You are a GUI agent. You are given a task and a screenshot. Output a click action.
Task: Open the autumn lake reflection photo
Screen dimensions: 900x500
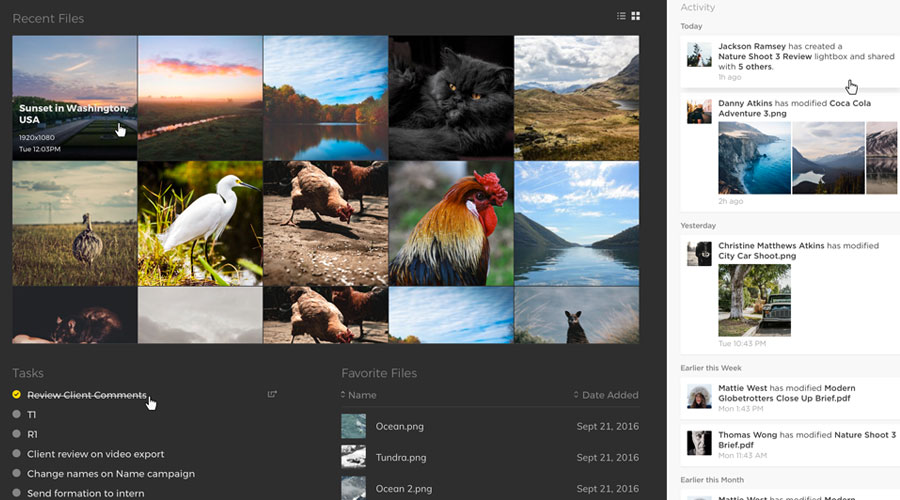click(325, 98)
